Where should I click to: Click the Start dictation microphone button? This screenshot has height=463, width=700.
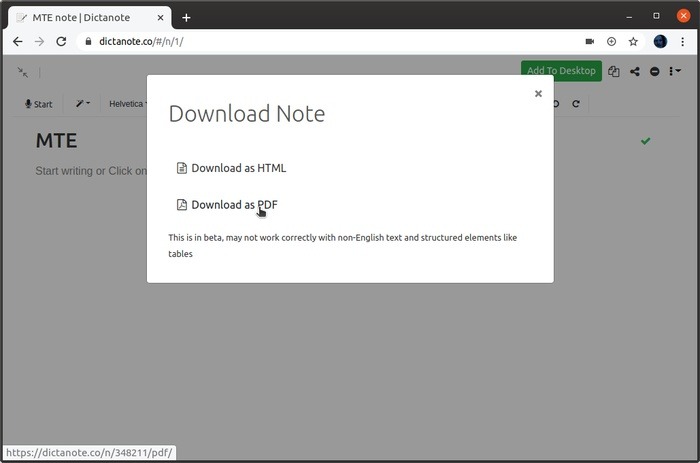[39, 104]
